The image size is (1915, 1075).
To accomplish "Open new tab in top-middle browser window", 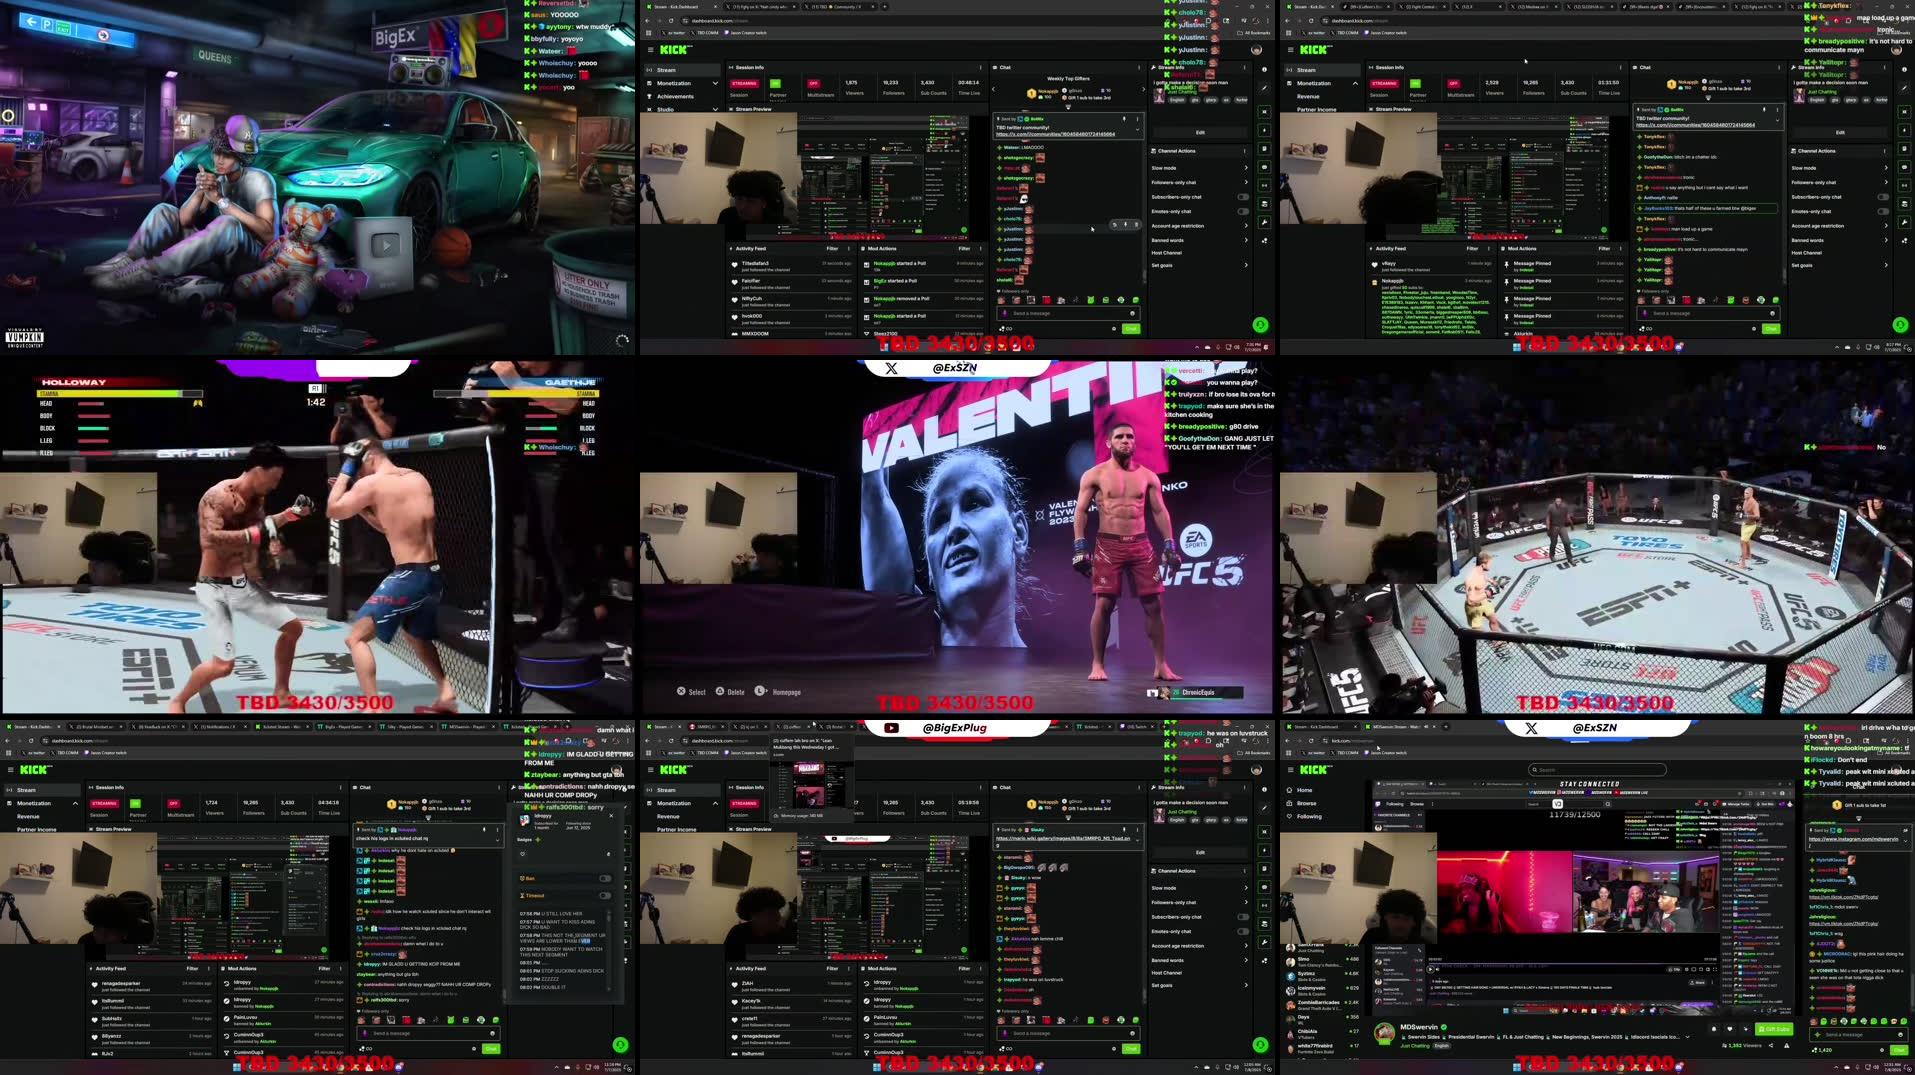I will coord(886,7).
